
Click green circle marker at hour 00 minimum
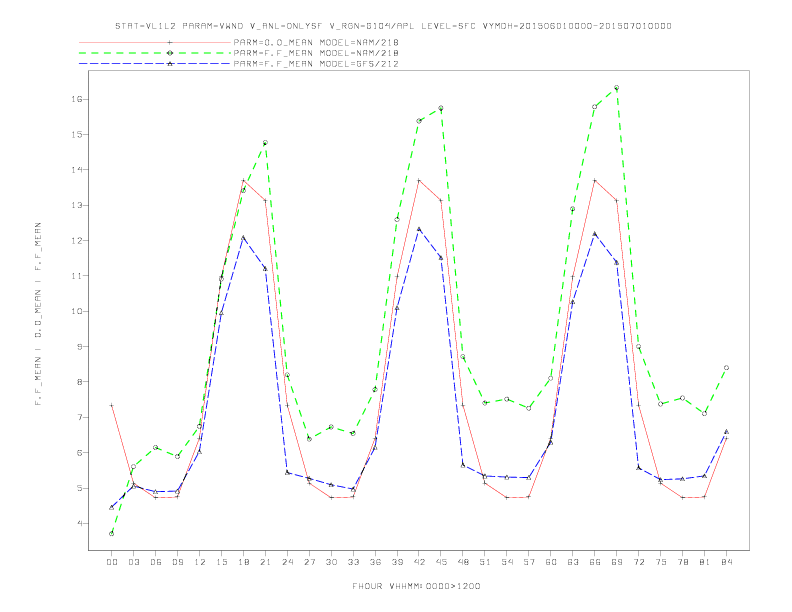112,534
